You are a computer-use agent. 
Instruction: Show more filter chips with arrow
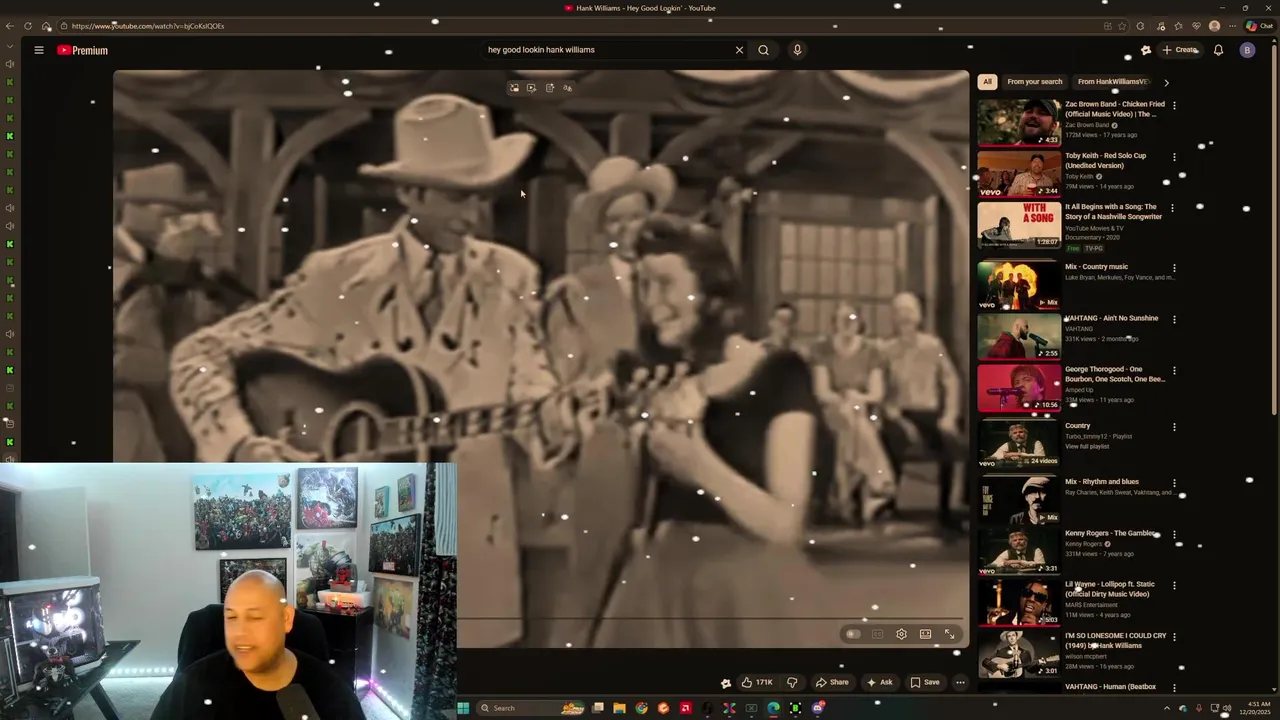[x=1166, y=82]
